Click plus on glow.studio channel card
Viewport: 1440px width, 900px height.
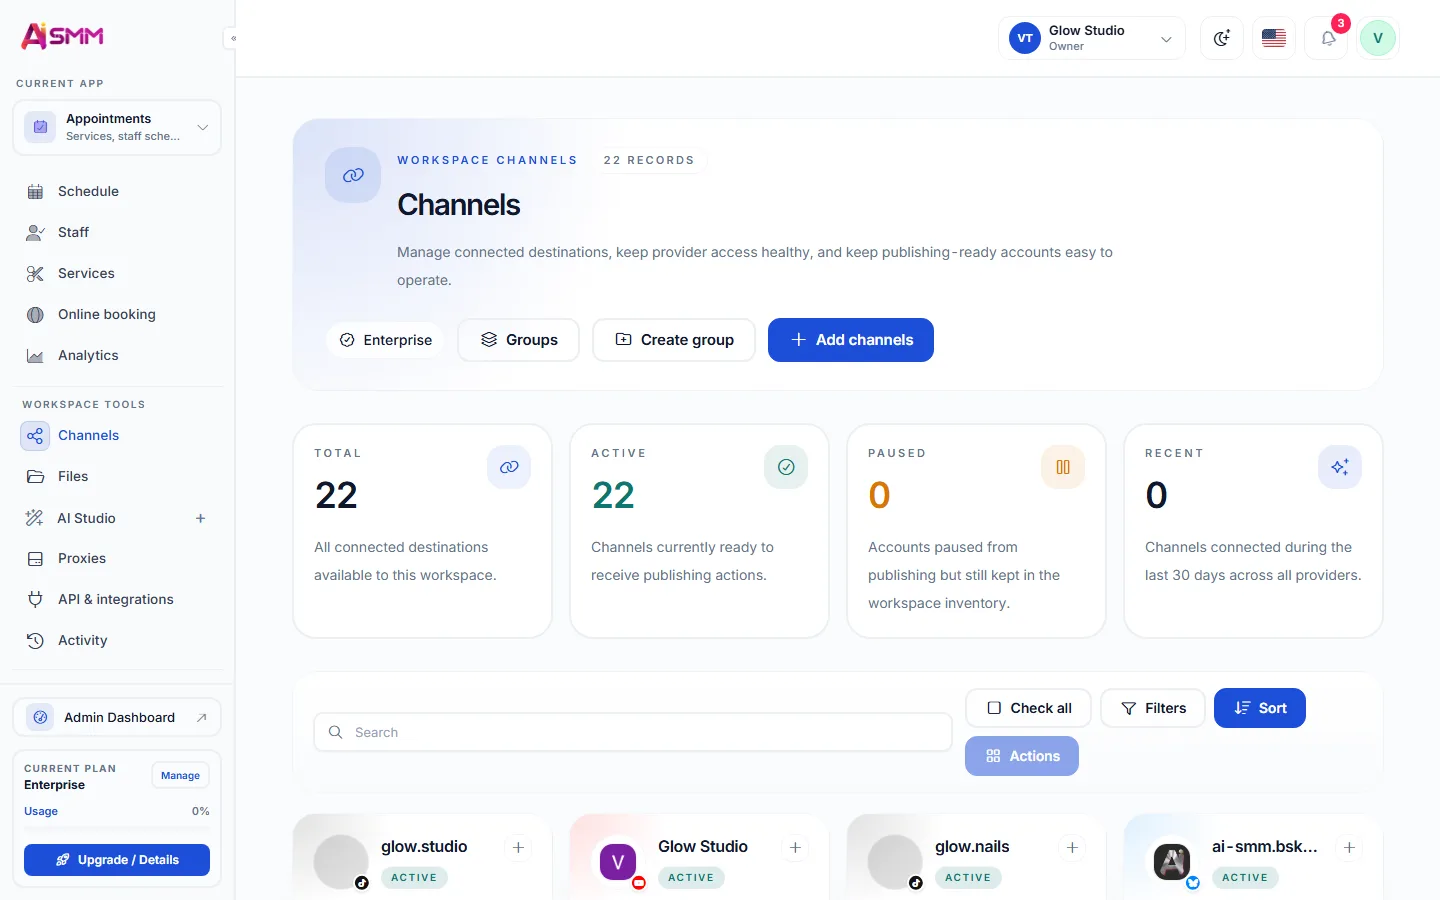click(x=518, y=848)
